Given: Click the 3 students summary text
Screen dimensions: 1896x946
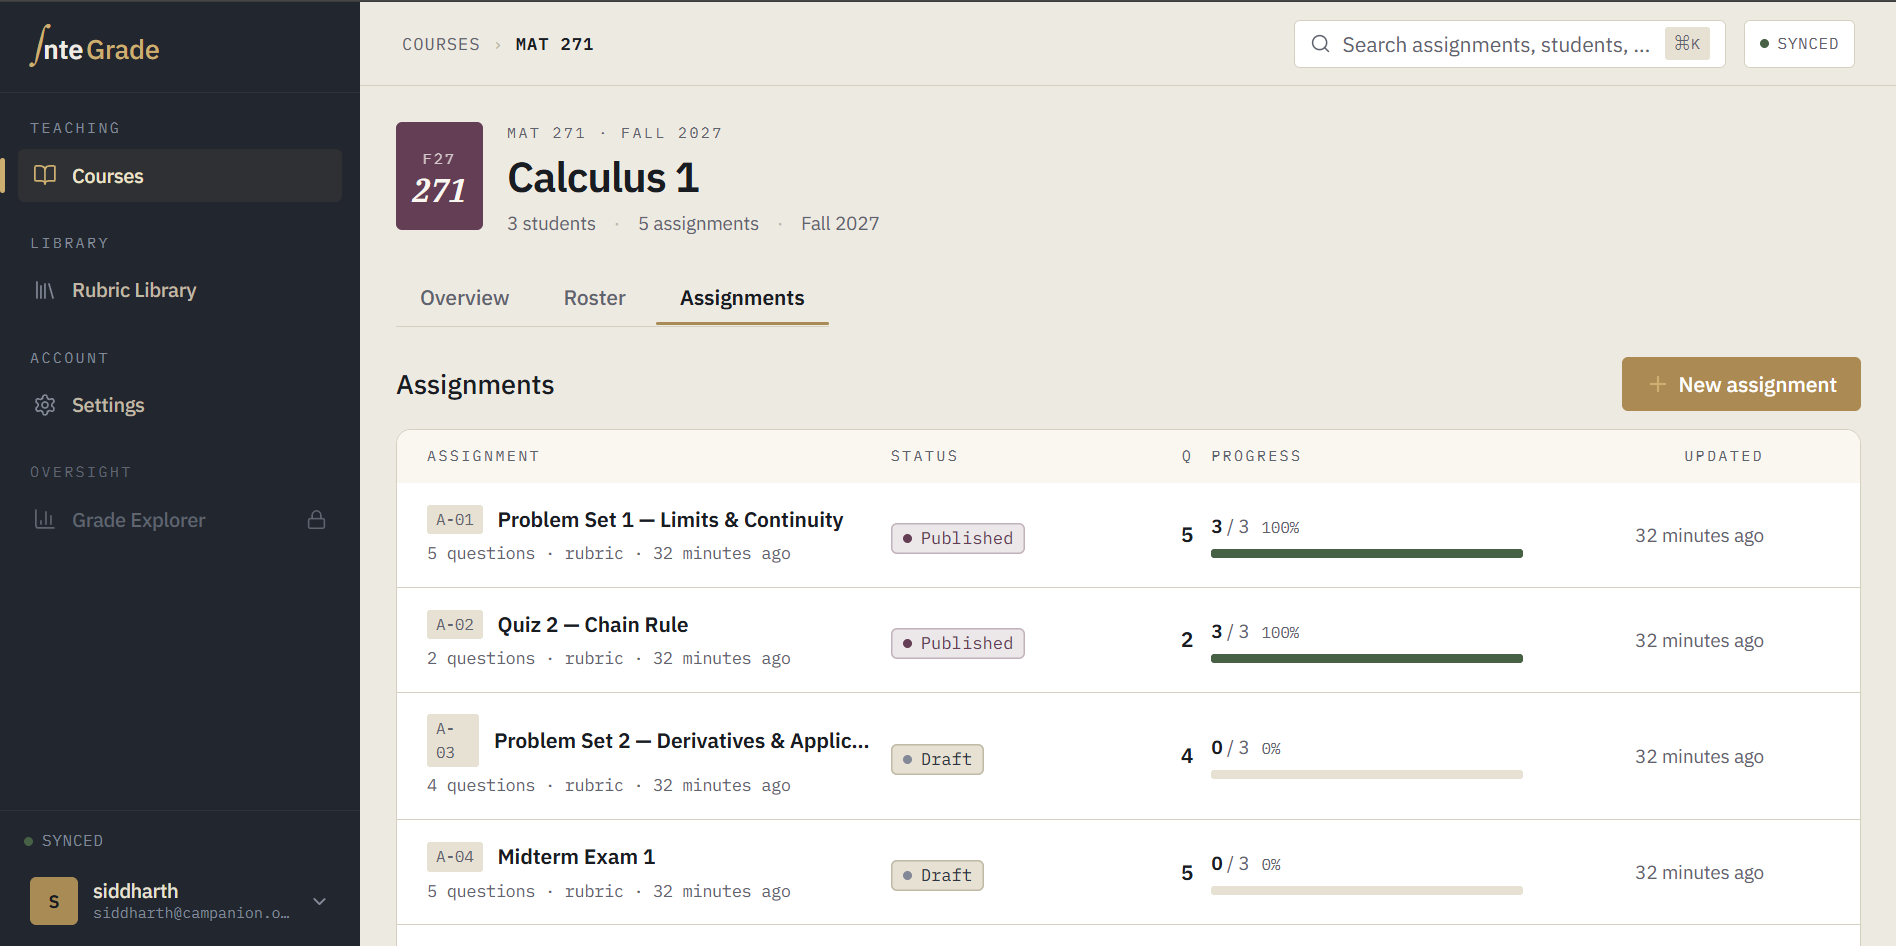Looking at the screenshot, I should pos(551,224).
